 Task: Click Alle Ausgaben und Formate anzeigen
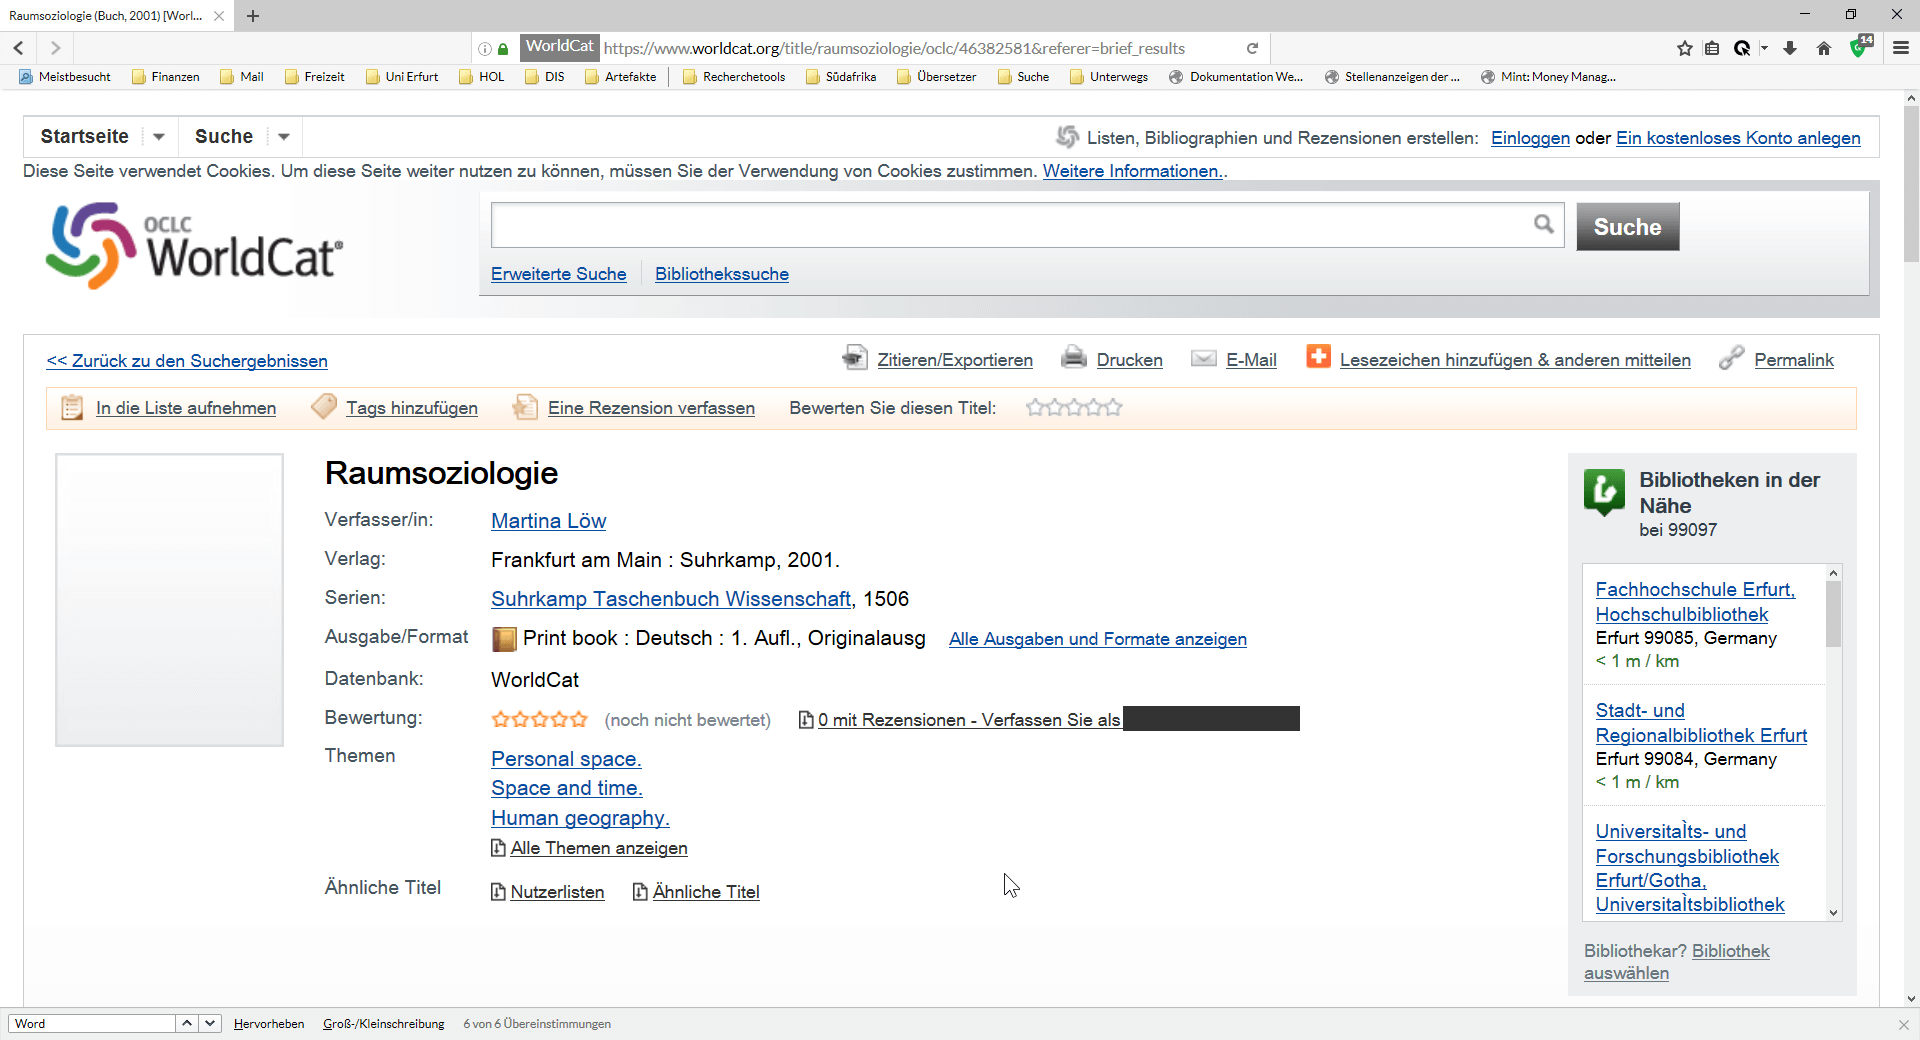1097,639
